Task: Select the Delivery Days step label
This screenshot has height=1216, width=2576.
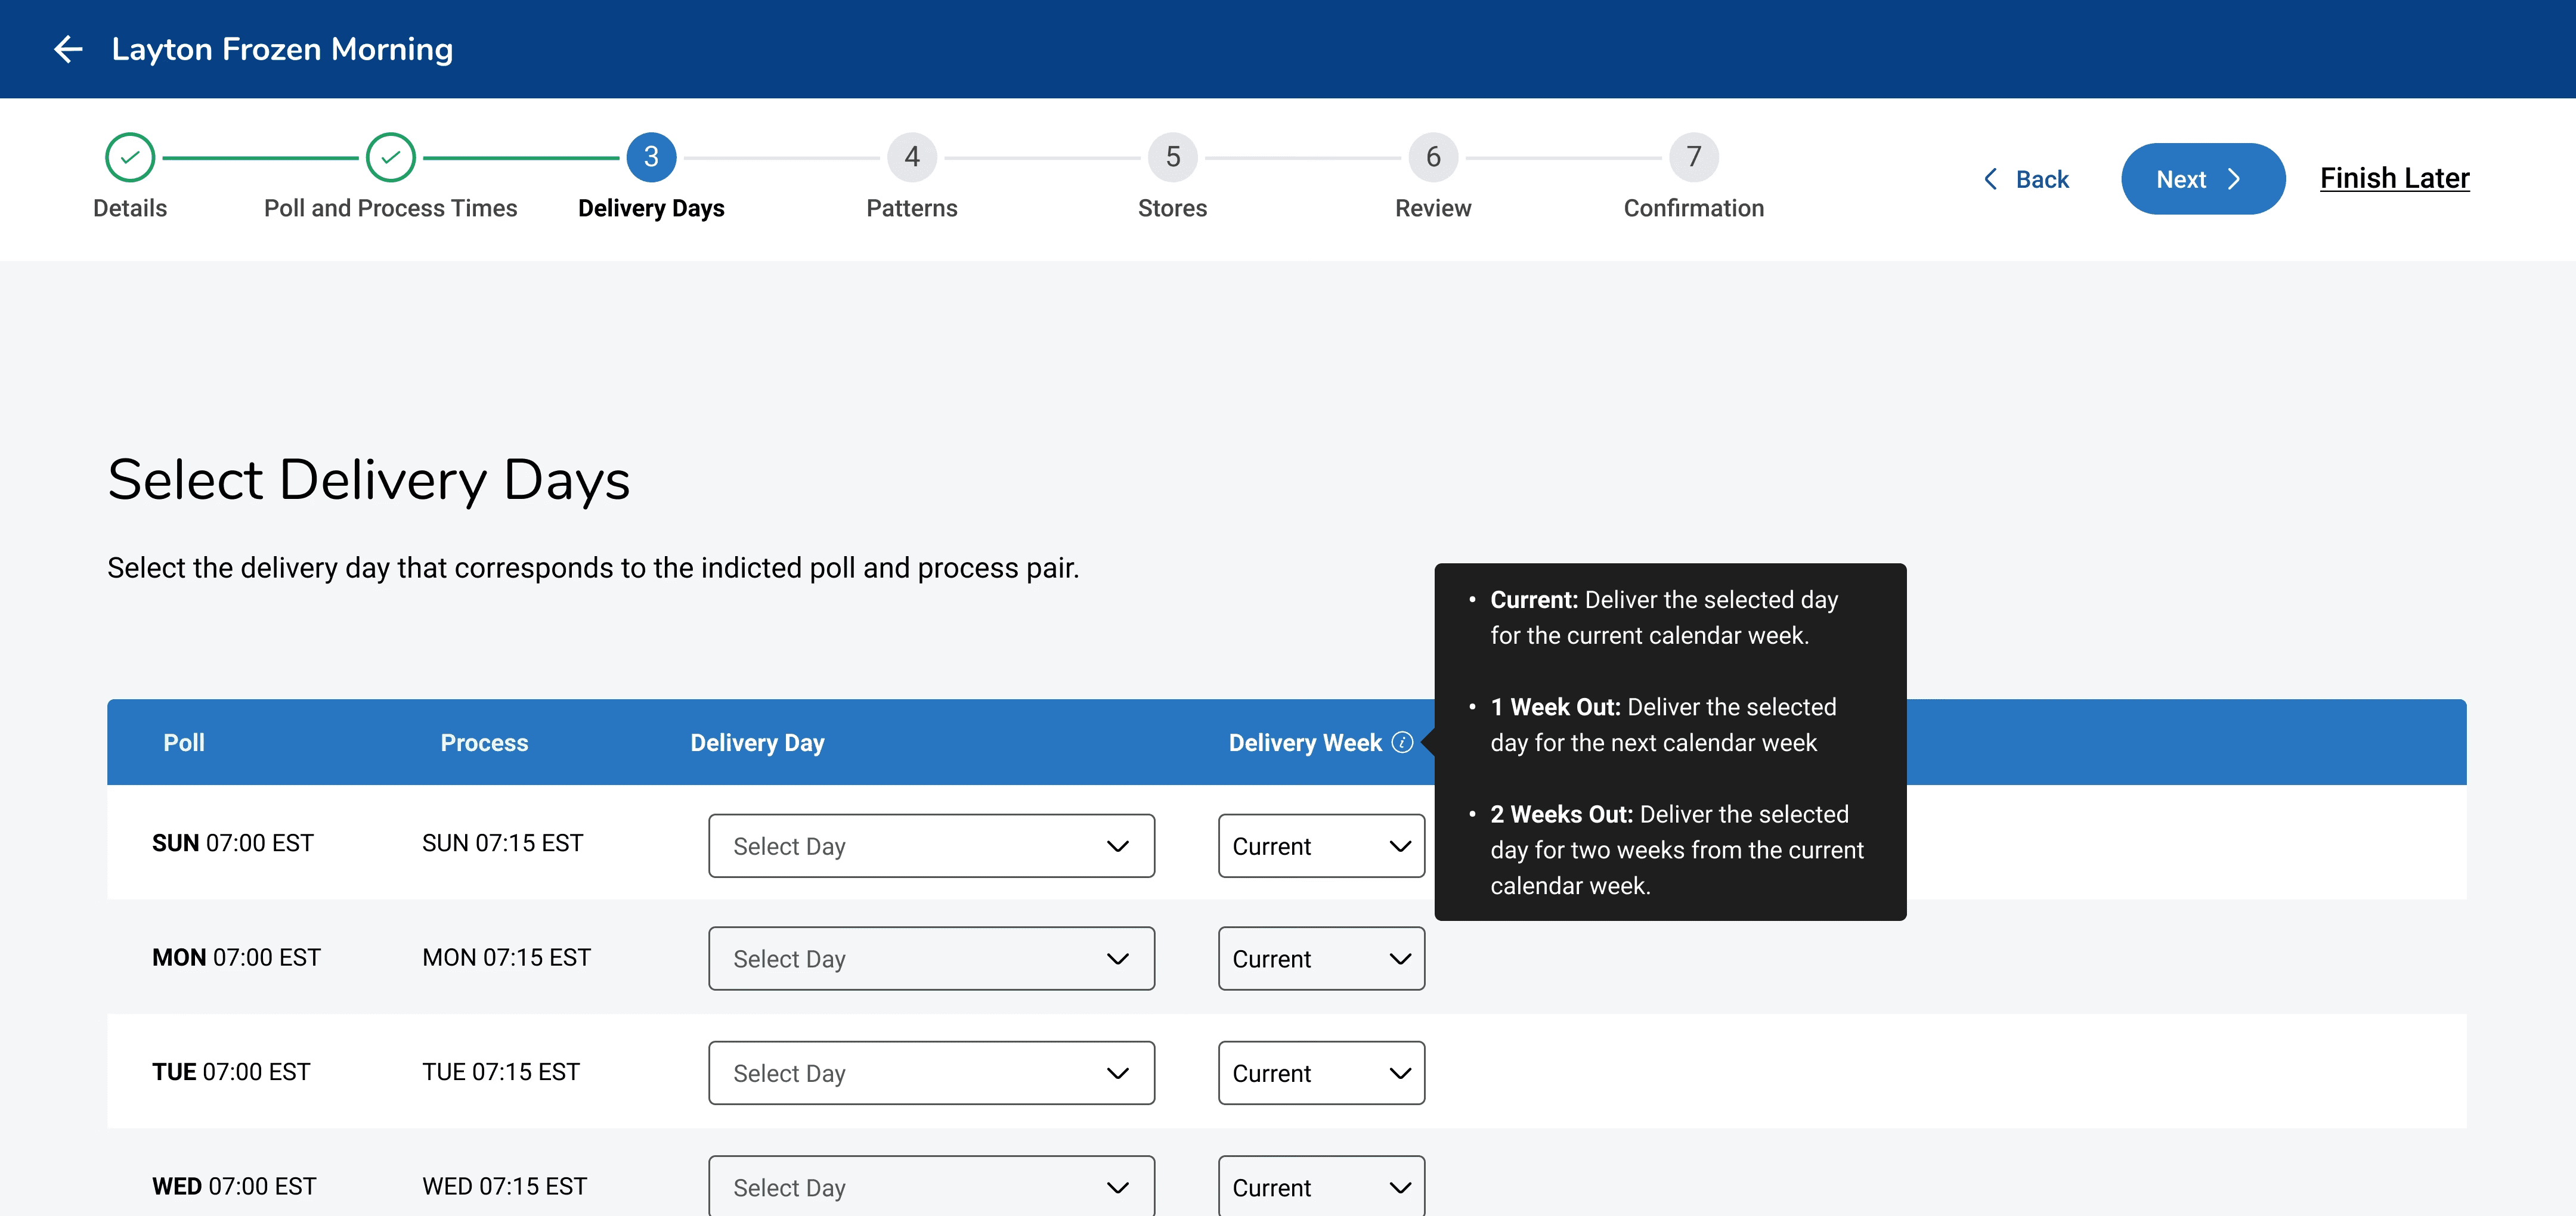Action: (x=651, y=208)
